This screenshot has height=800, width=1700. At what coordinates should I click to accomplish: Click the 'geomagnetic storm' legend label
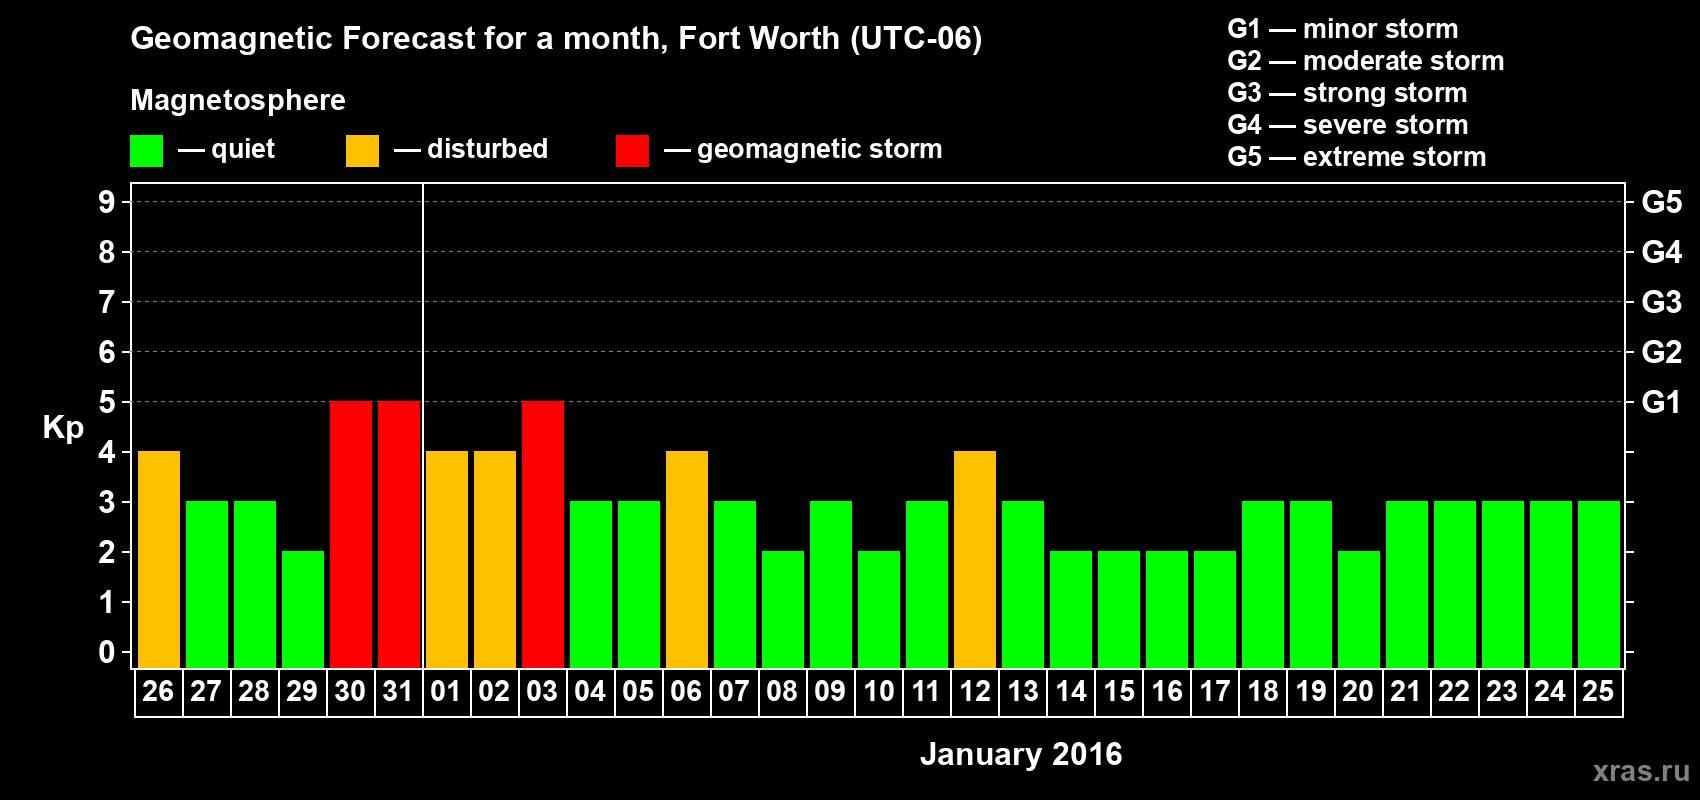[819, 150]
